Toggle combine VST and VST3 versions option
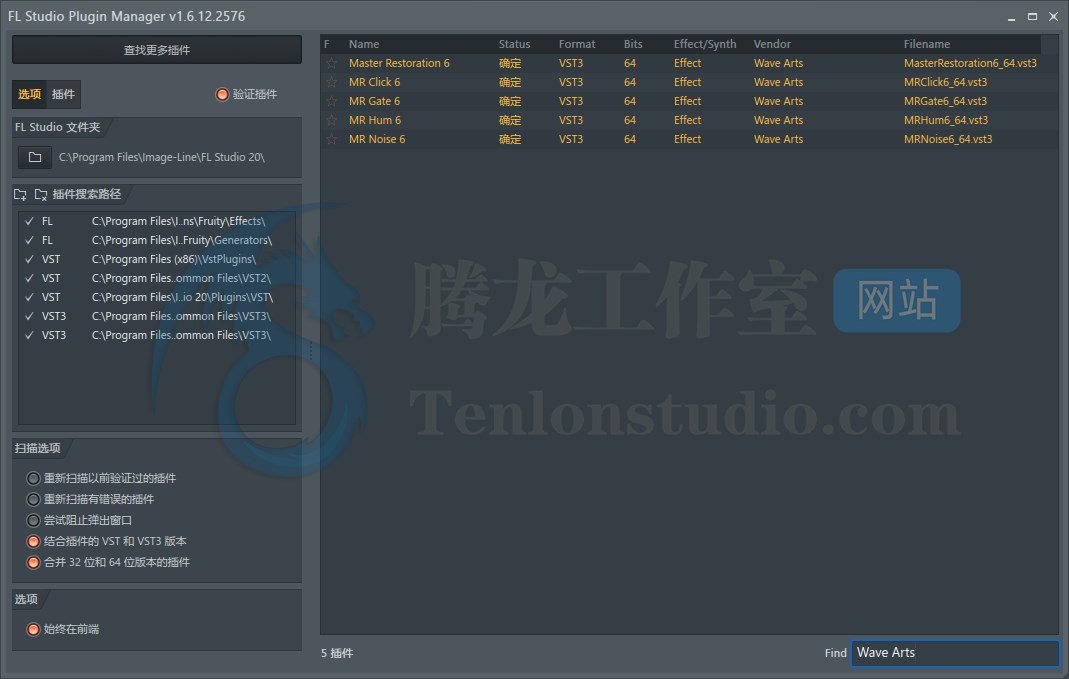This screenshot has width=1069, height=679. point(33,542)
